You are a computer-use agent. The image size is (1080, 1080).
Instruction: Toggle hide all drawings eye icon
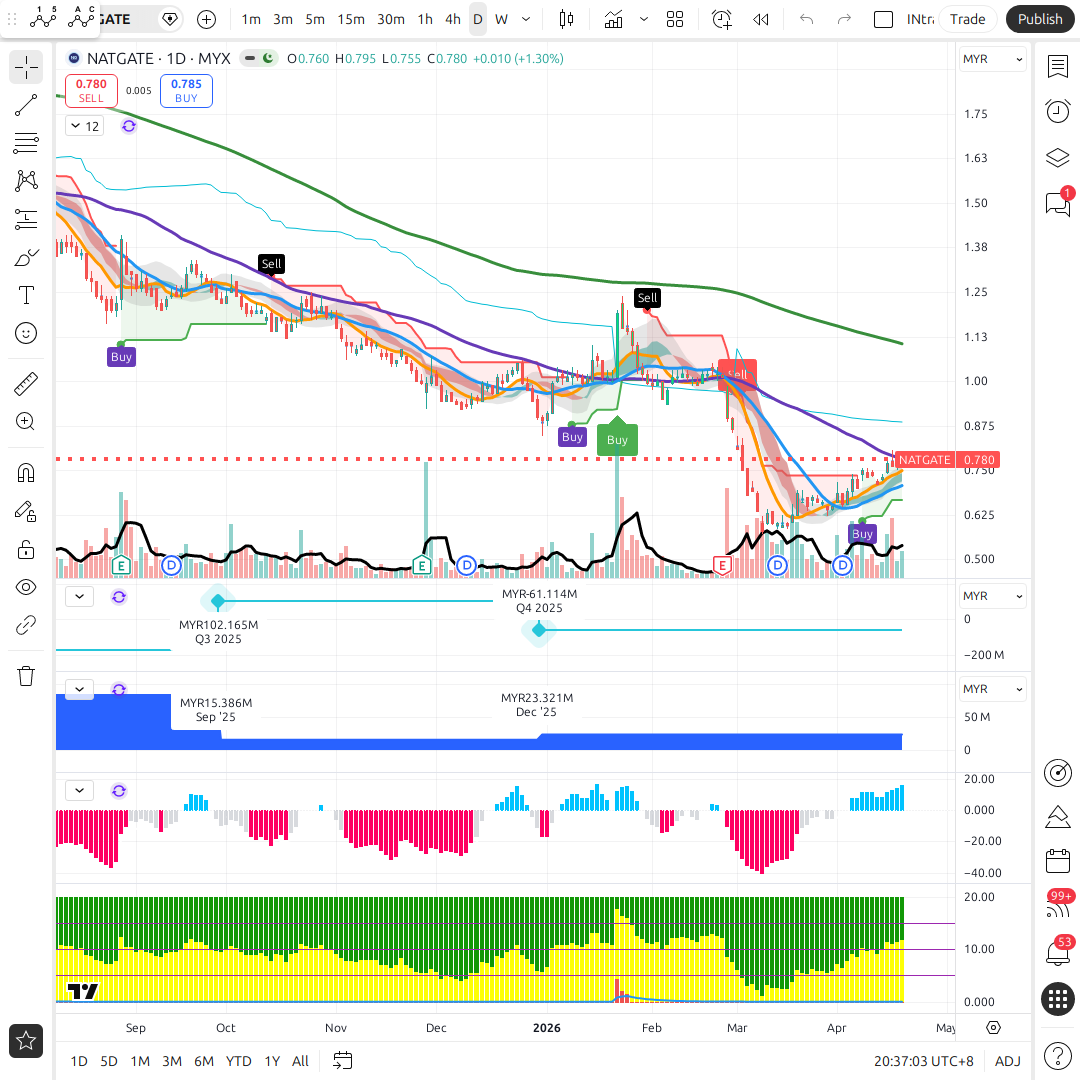(26, 587)
